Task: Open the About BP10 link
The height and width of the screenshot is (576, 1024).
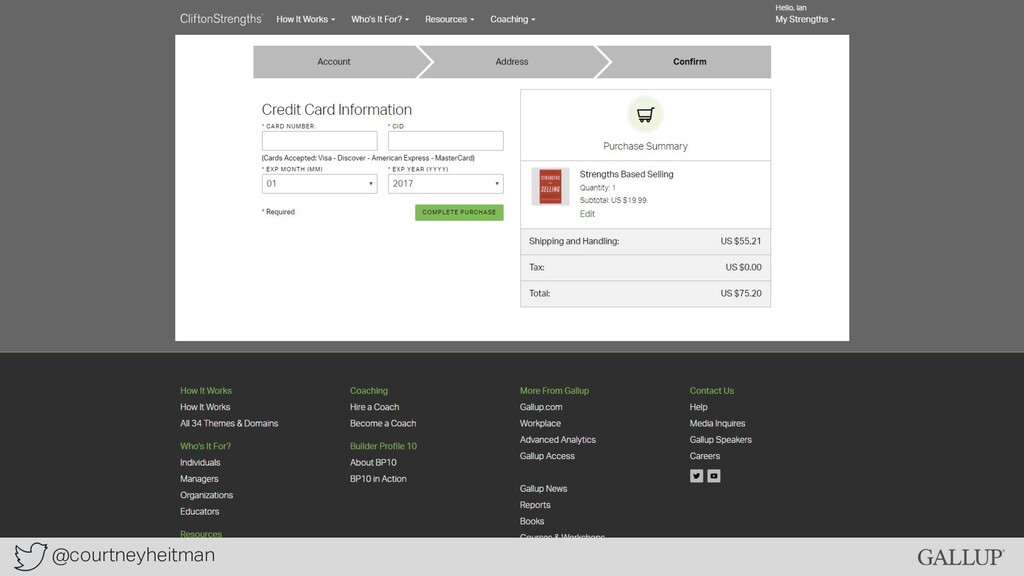Action: 373,462
